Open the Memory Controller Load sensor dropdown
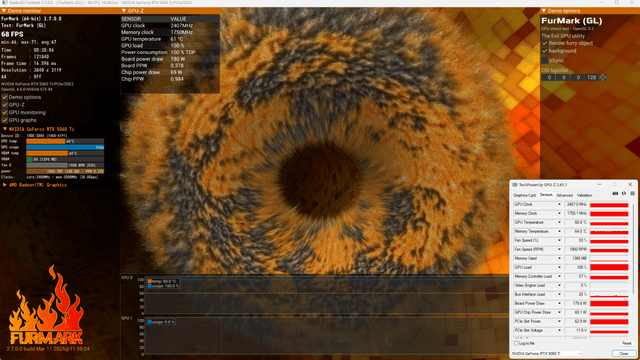Screen dimensions: 640x360 [559, 276]
